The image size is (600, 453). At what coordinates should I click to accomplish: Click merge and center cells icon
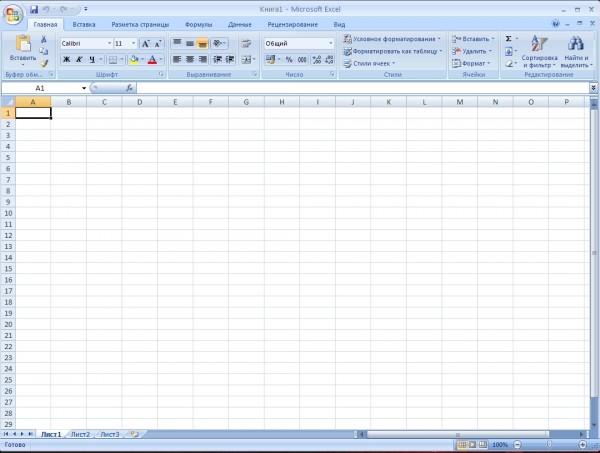[x=246, y=59]
